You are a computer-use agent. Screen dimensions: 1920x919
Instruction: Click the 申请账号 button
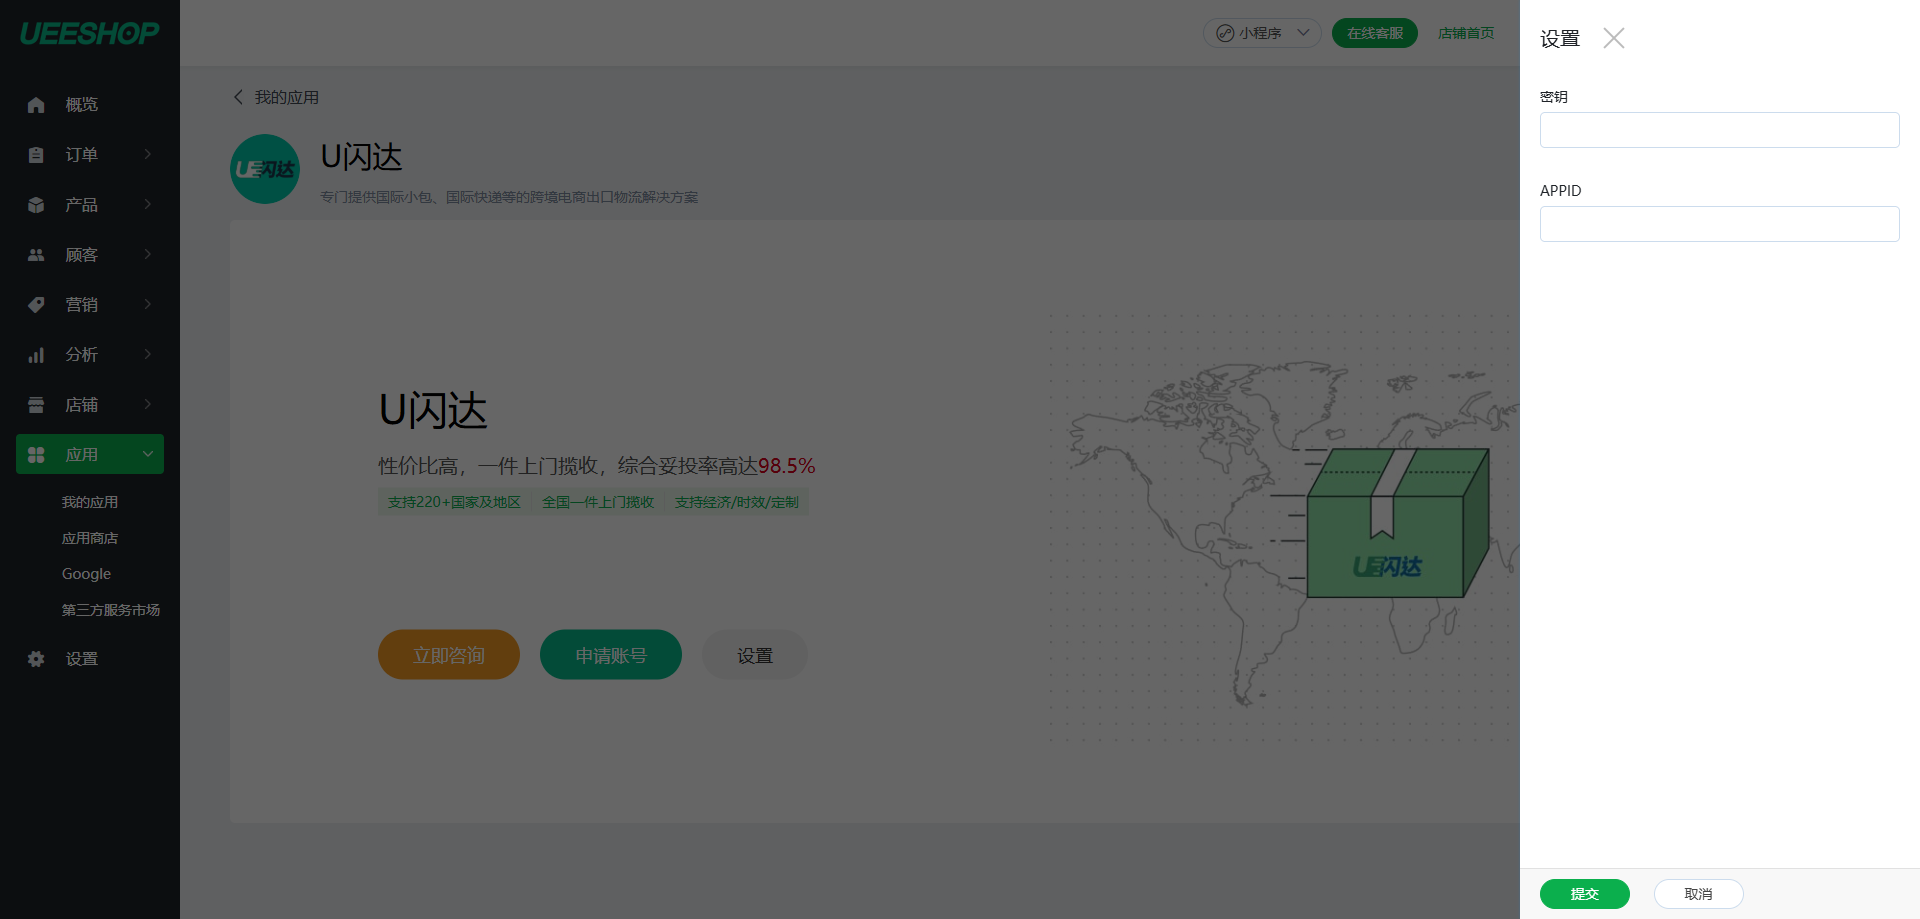[611, 655]
